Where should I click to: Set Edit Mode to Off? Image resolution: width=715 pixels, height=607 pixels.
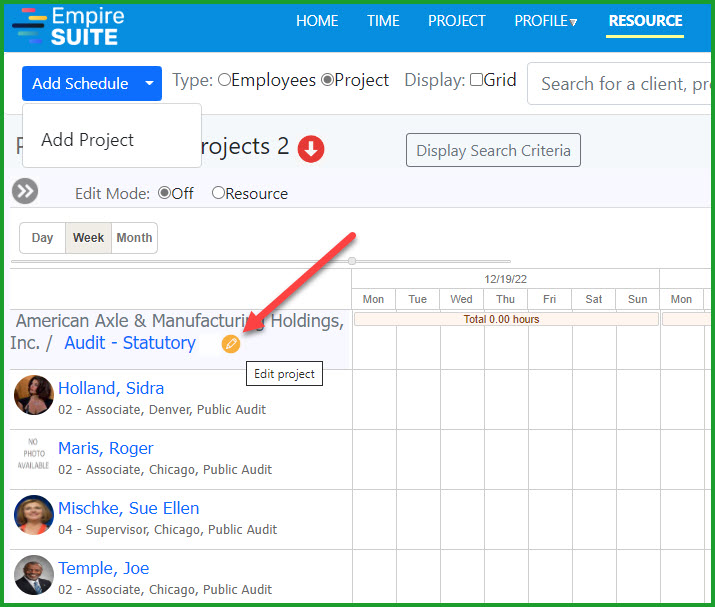coord(164,193)
